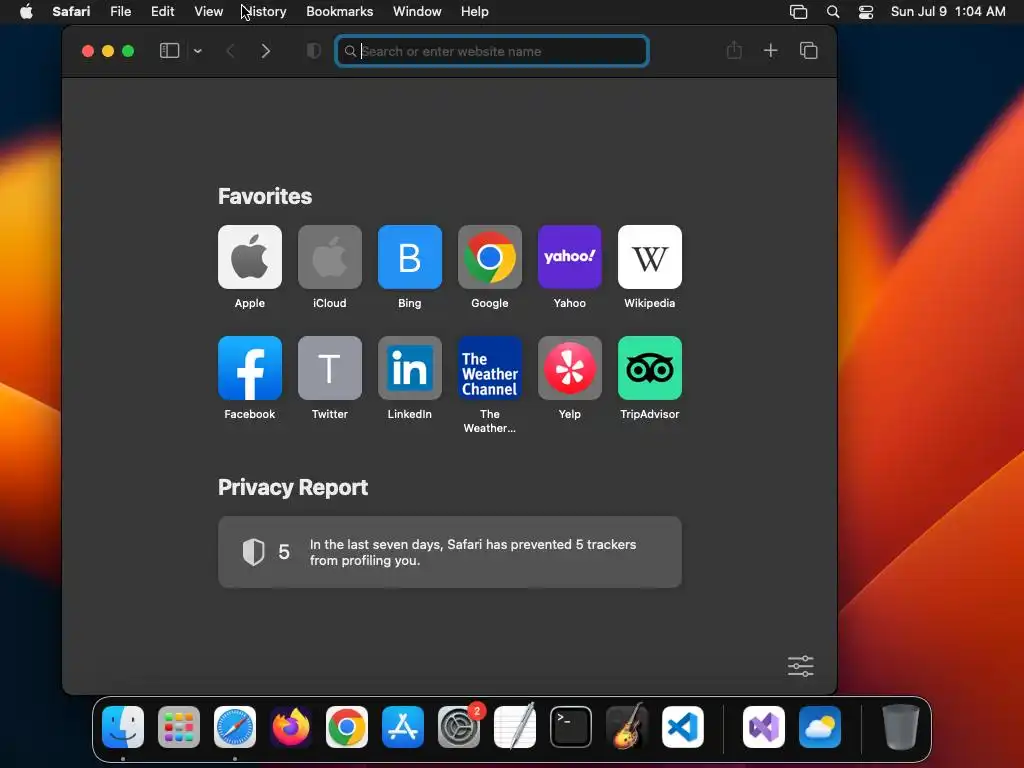Click the date and time in menu bar
Image resolution: width=1024 pixels, height=768 pixels.
point(948,12)
